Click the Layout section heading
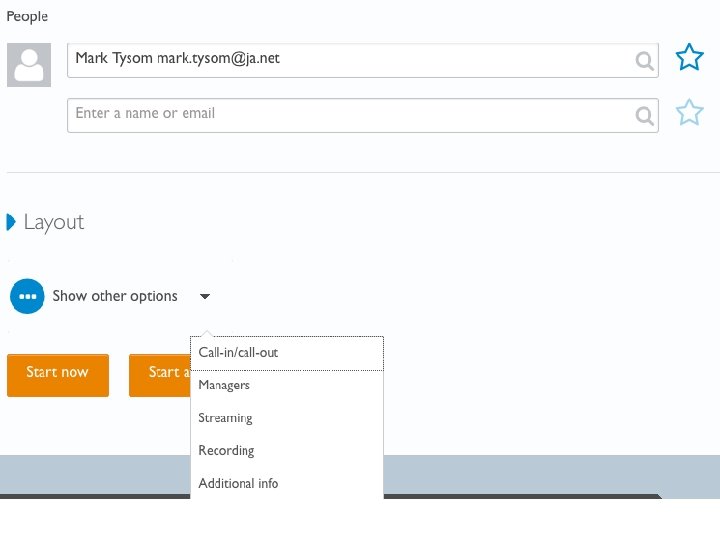This screenshot has width=720, height=540. click(x=54, y=222)
